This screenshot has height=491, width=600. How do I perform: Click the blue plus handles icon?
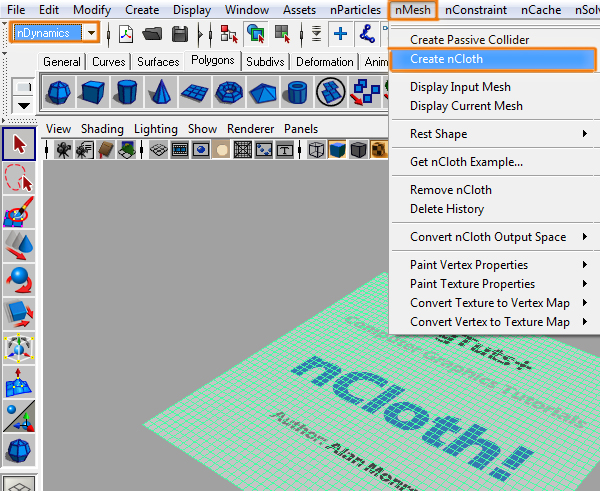click(x=340, y=34)
